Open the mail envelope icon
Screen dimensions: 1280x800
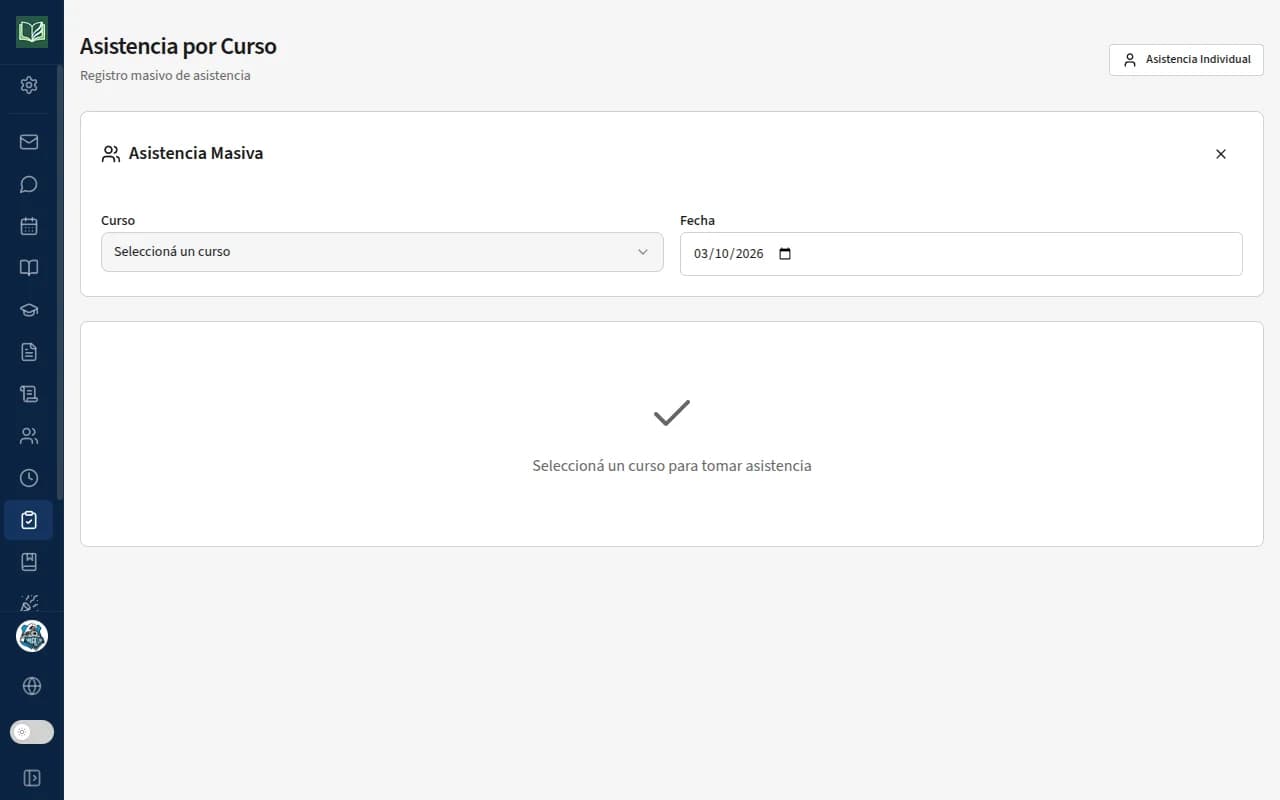29,142
